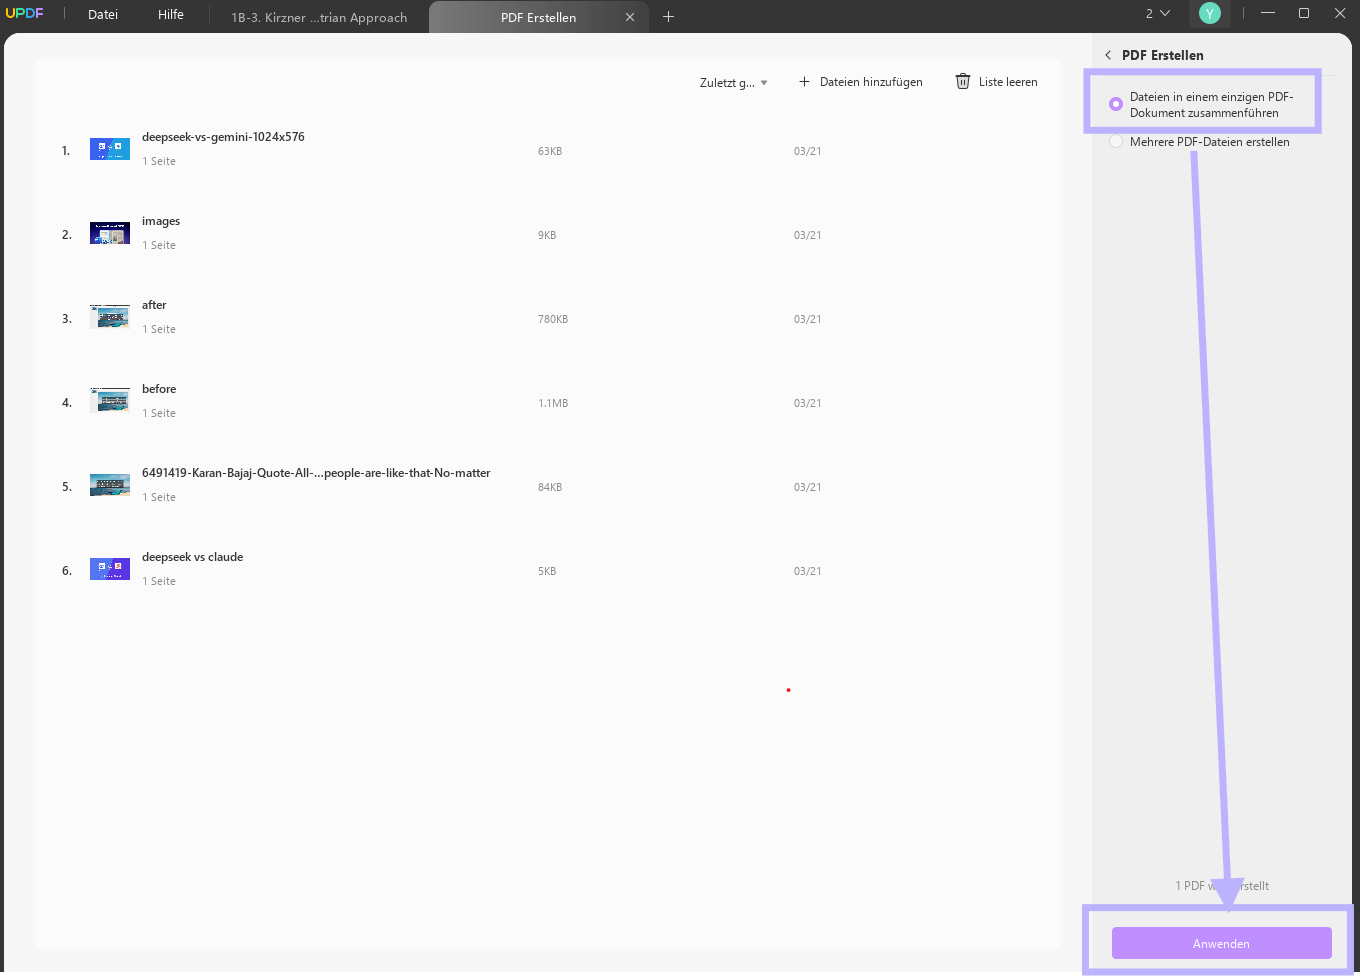This screenshot has height=976, width=1360.
Task: Maximize the UPDF window
Action: [1304, 13]
